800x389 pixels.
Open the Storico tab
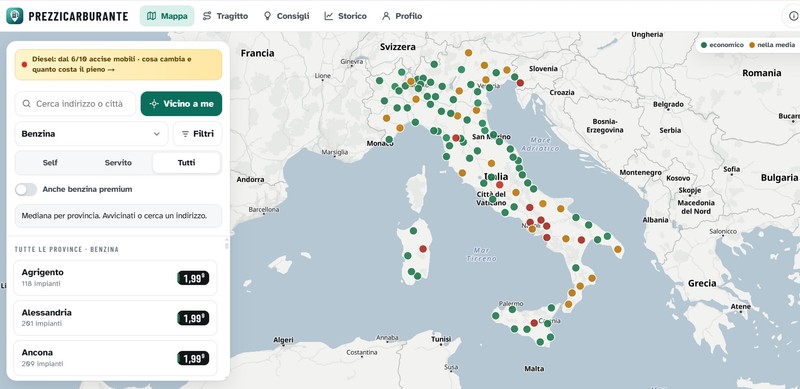pyautogui.click(x=345, y=16)
